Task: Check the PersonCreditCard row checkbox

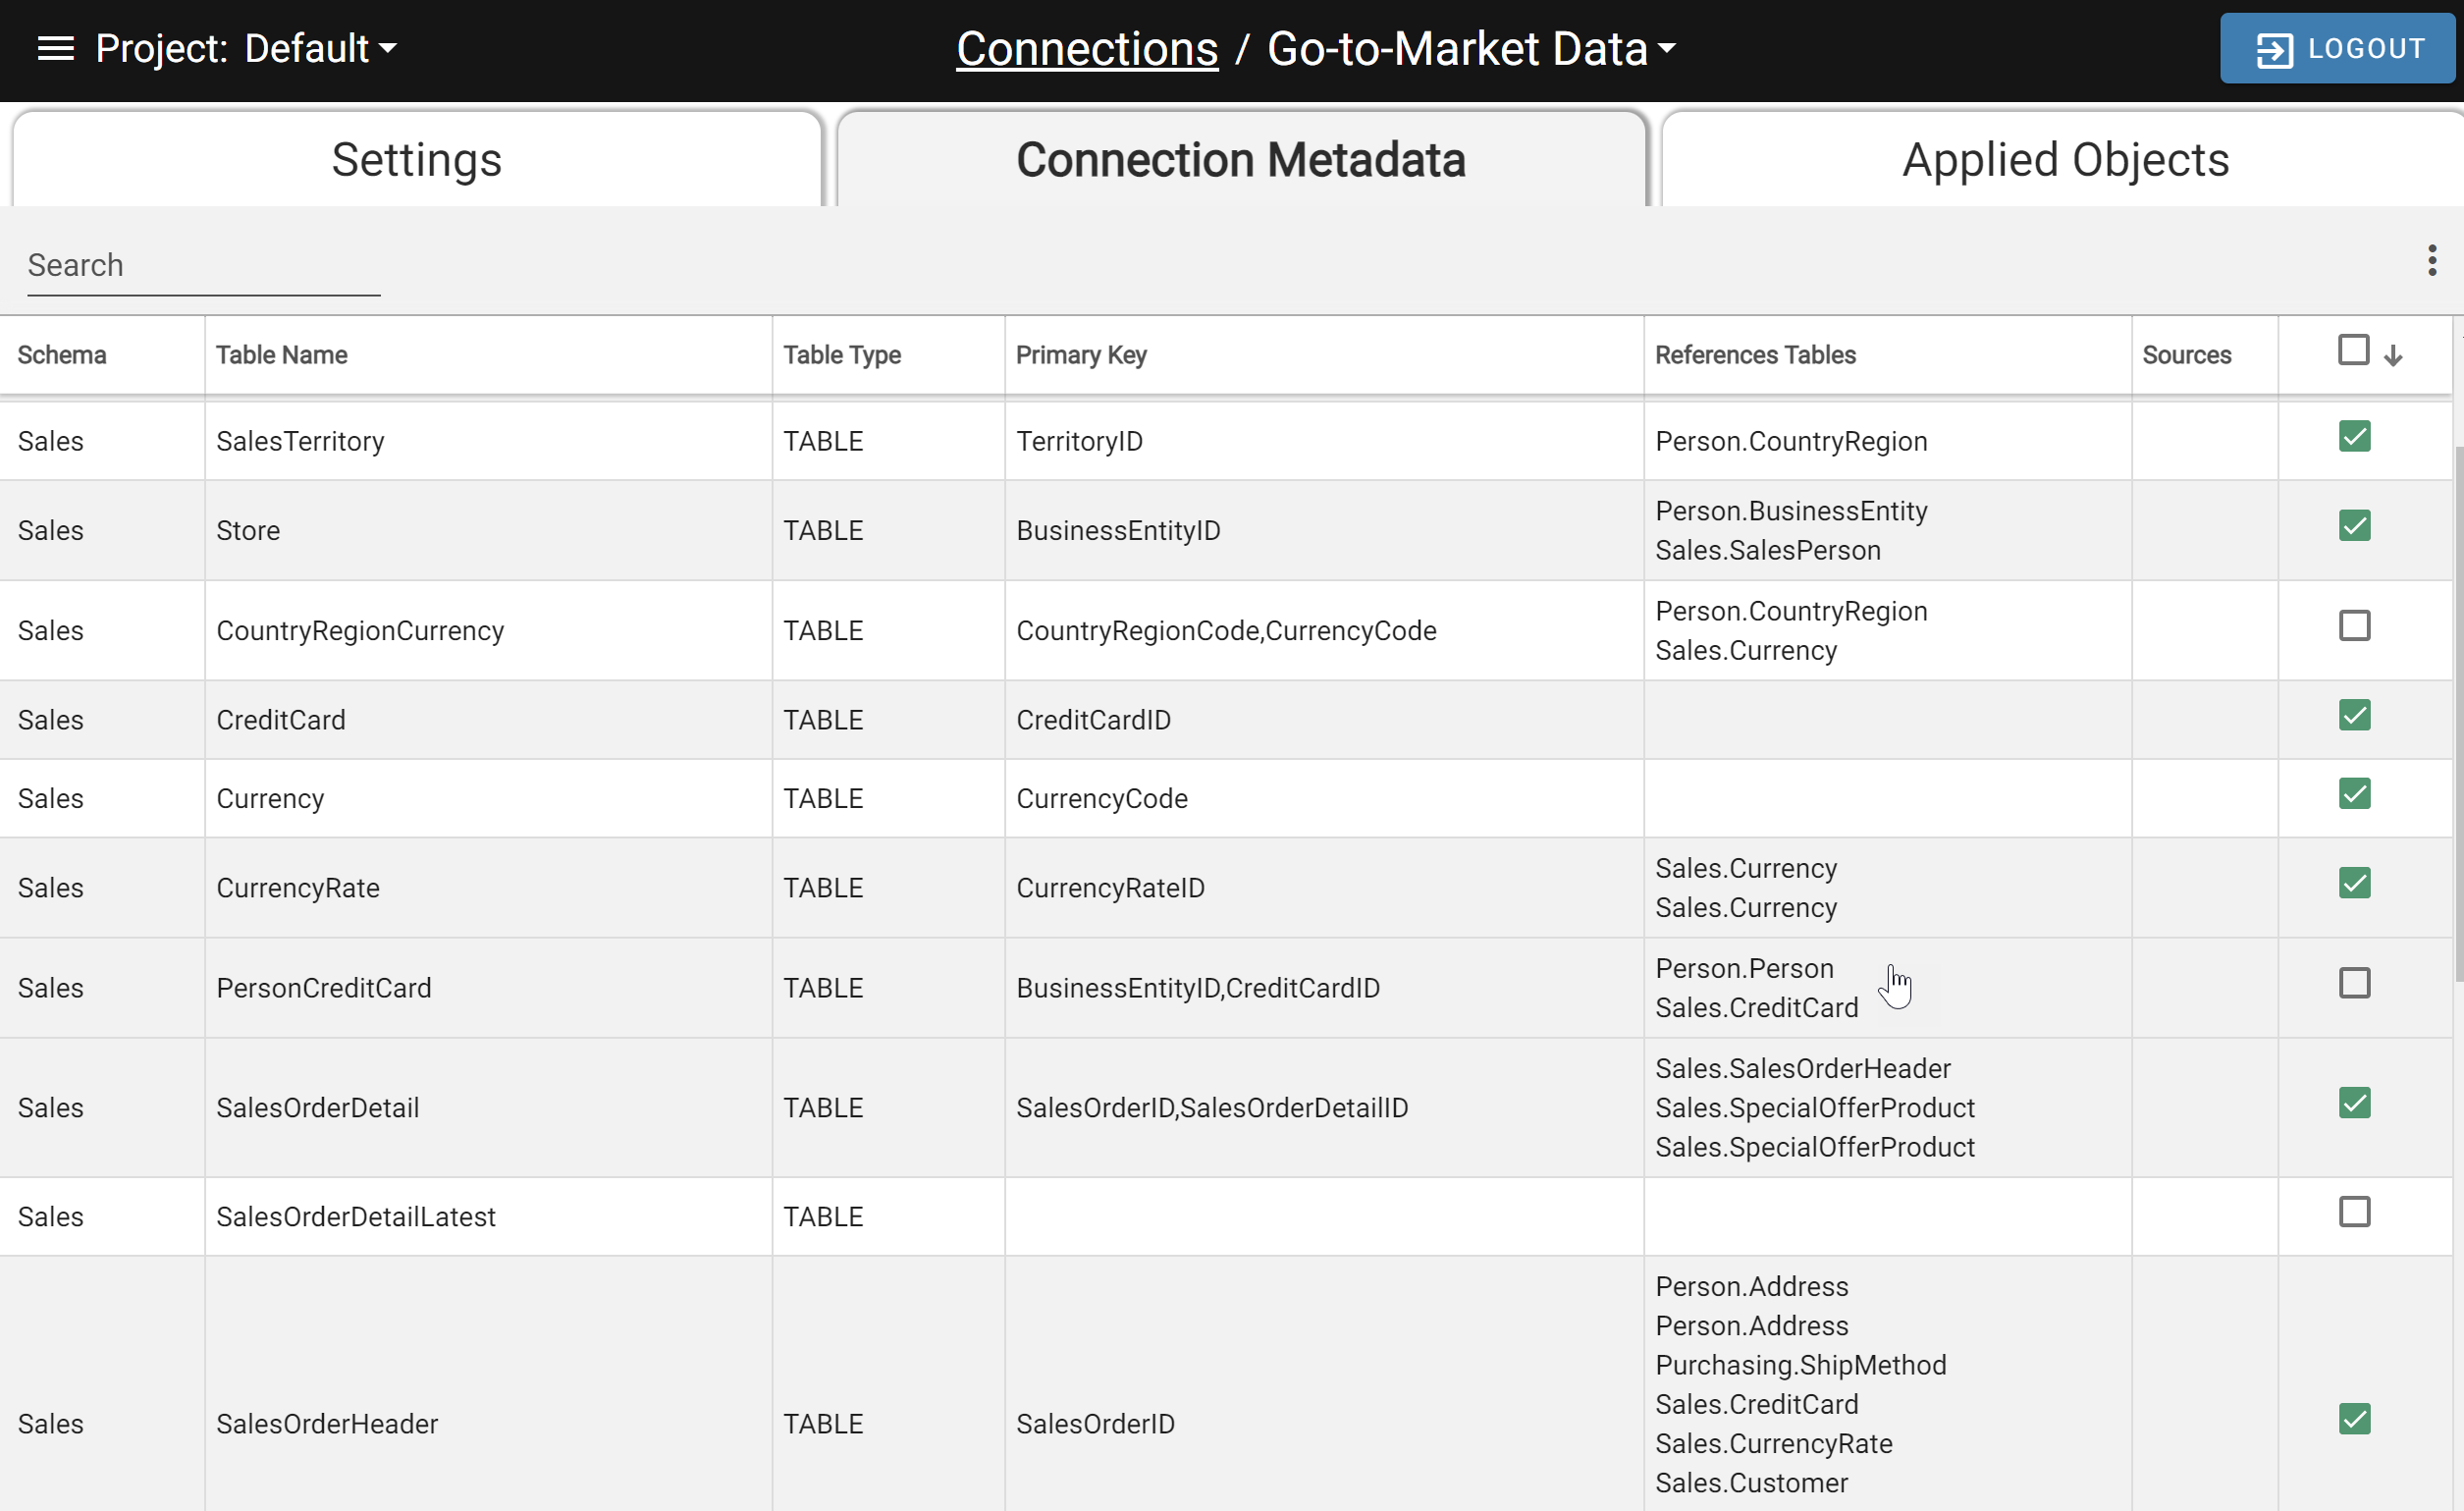Action: click(2354, 983)
